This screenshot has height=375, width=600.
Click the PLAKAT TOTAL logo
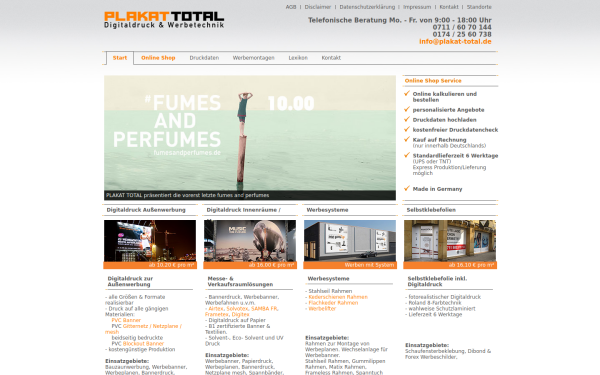click(164, 20)
